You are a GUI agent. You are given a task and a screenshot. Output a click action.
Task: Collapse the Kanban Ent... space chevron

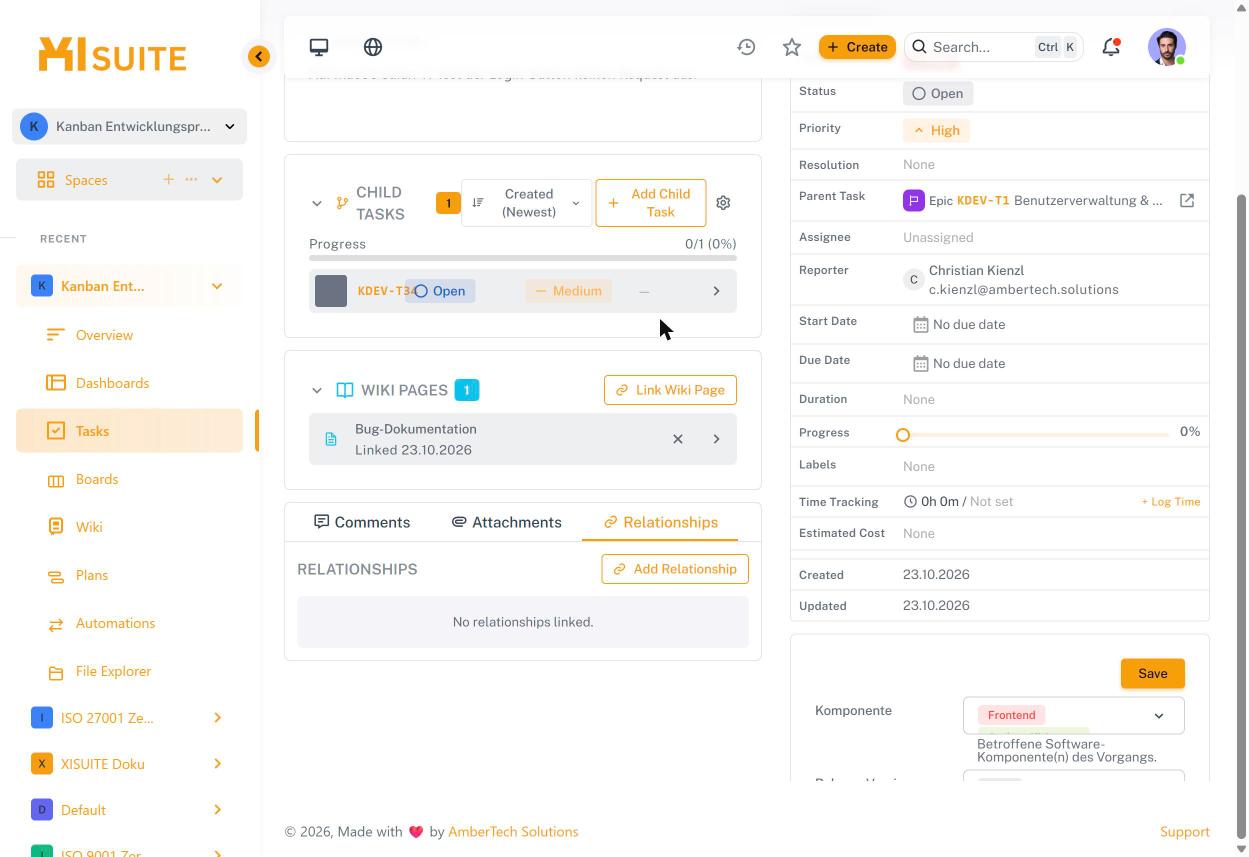coord(217,286)
